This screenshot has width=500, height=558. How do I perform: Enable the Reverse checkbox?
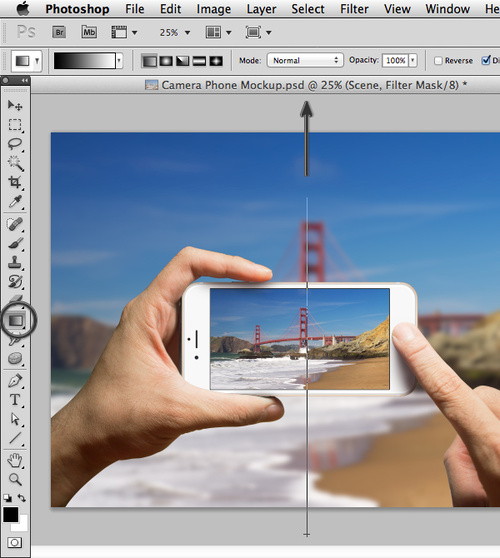pyautogui.click(x=438, y=61)
